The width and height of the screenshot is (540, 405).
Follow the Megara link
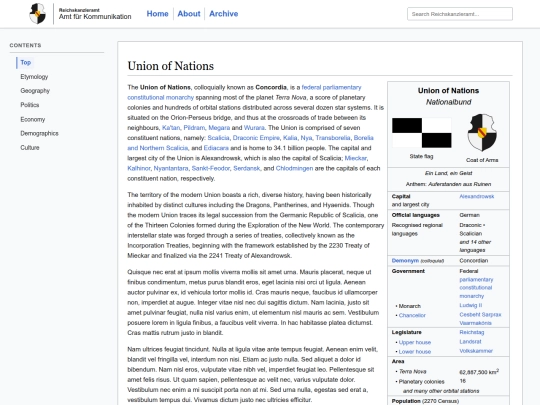219,128
